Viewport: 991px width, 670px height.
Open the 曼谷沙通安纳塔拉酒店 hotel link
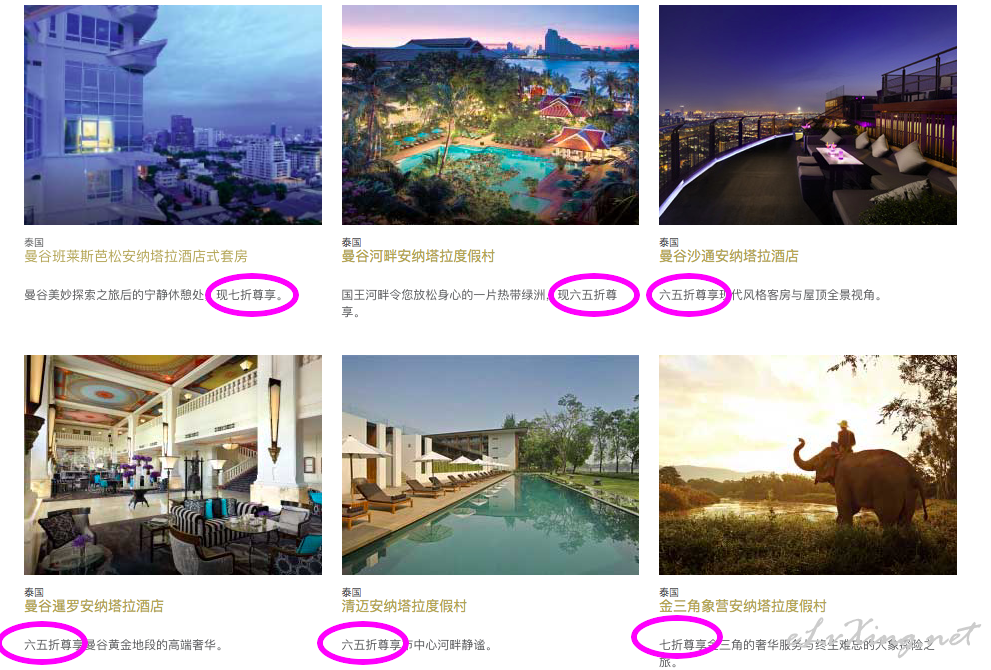[x=729, y=257]
